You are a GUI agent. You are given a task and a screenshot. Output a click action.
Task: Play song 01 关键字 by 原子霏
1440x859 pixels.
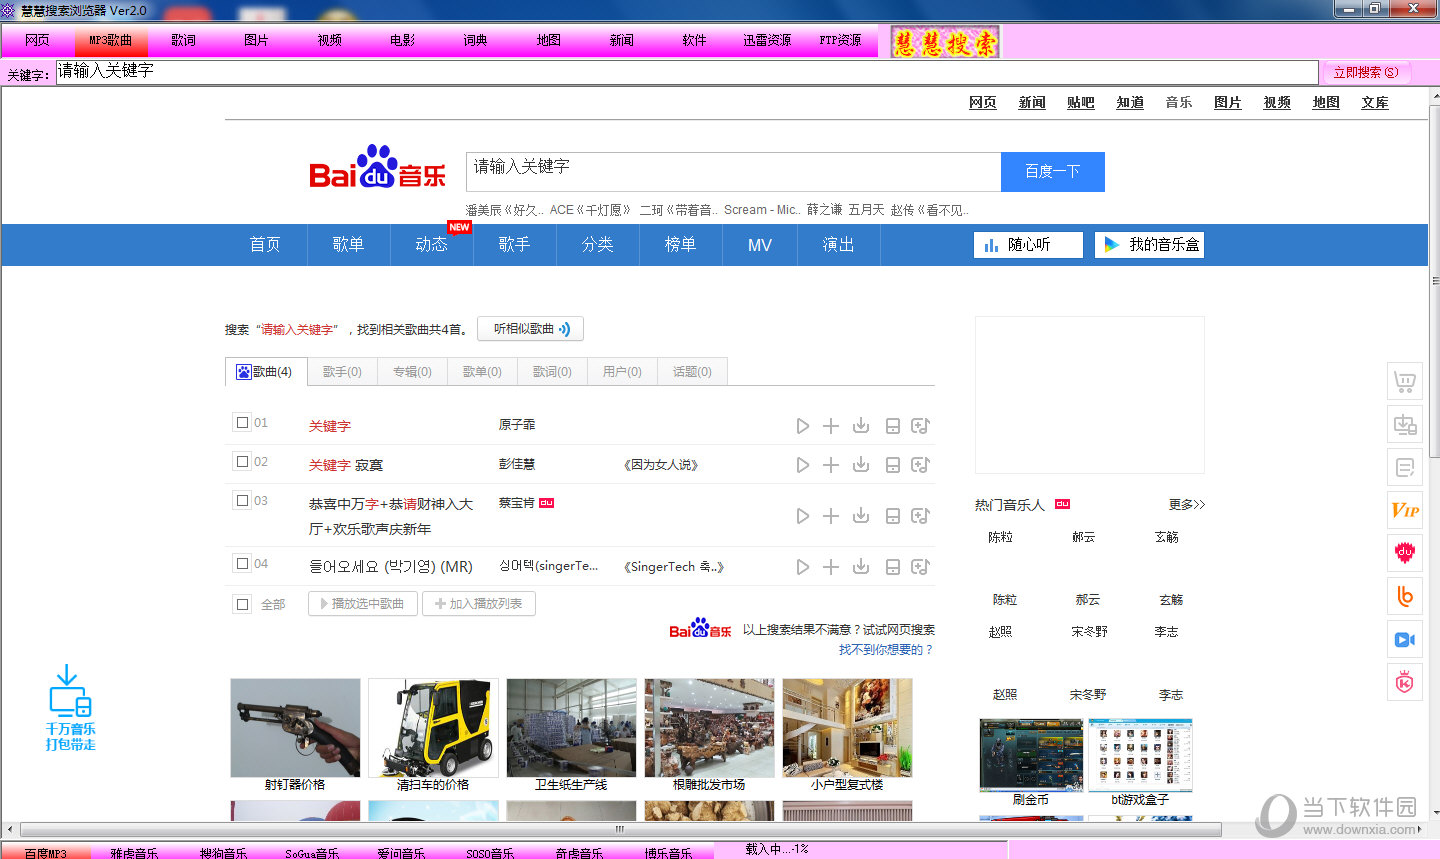pyautogui.click(x=802, y=426)
